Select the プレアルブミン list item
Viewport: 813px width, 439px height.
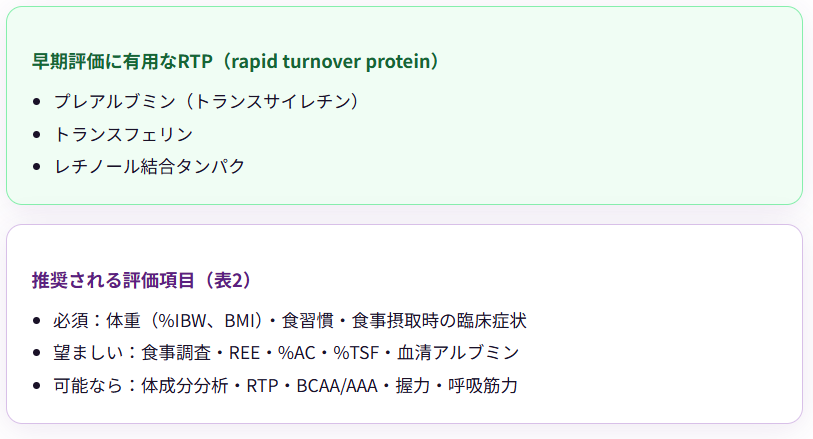(206, 101)
